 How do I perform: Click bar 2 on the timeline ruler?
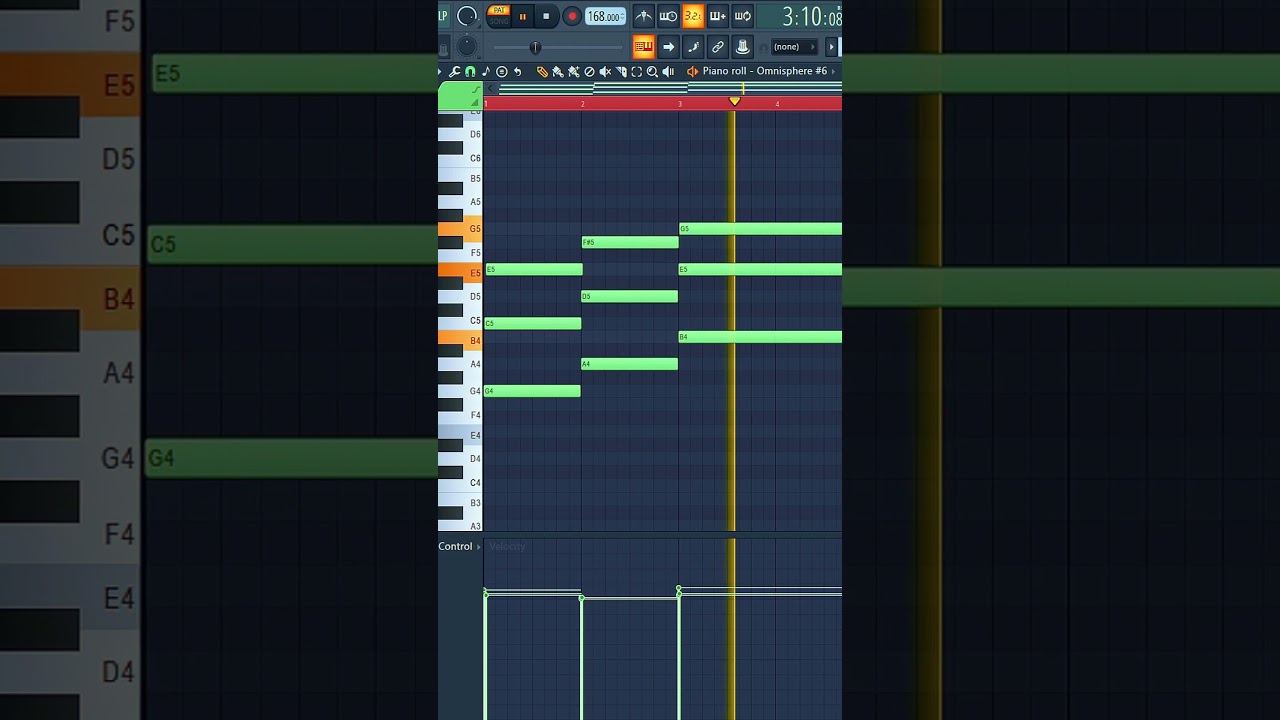pyautogui.click(x=583, y=104)
